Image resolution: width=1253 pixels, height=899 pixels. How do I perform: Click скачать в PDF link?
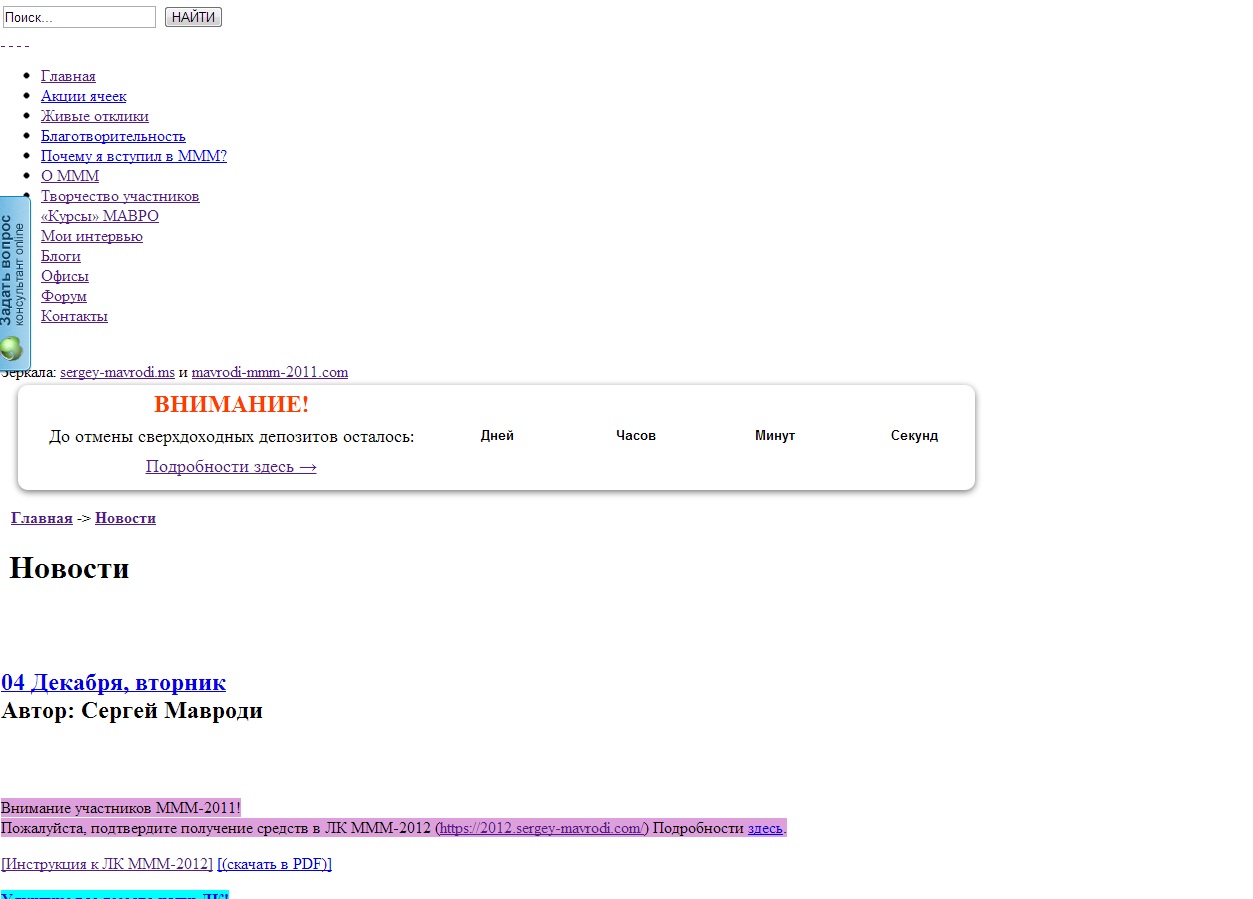click(275, 864)
